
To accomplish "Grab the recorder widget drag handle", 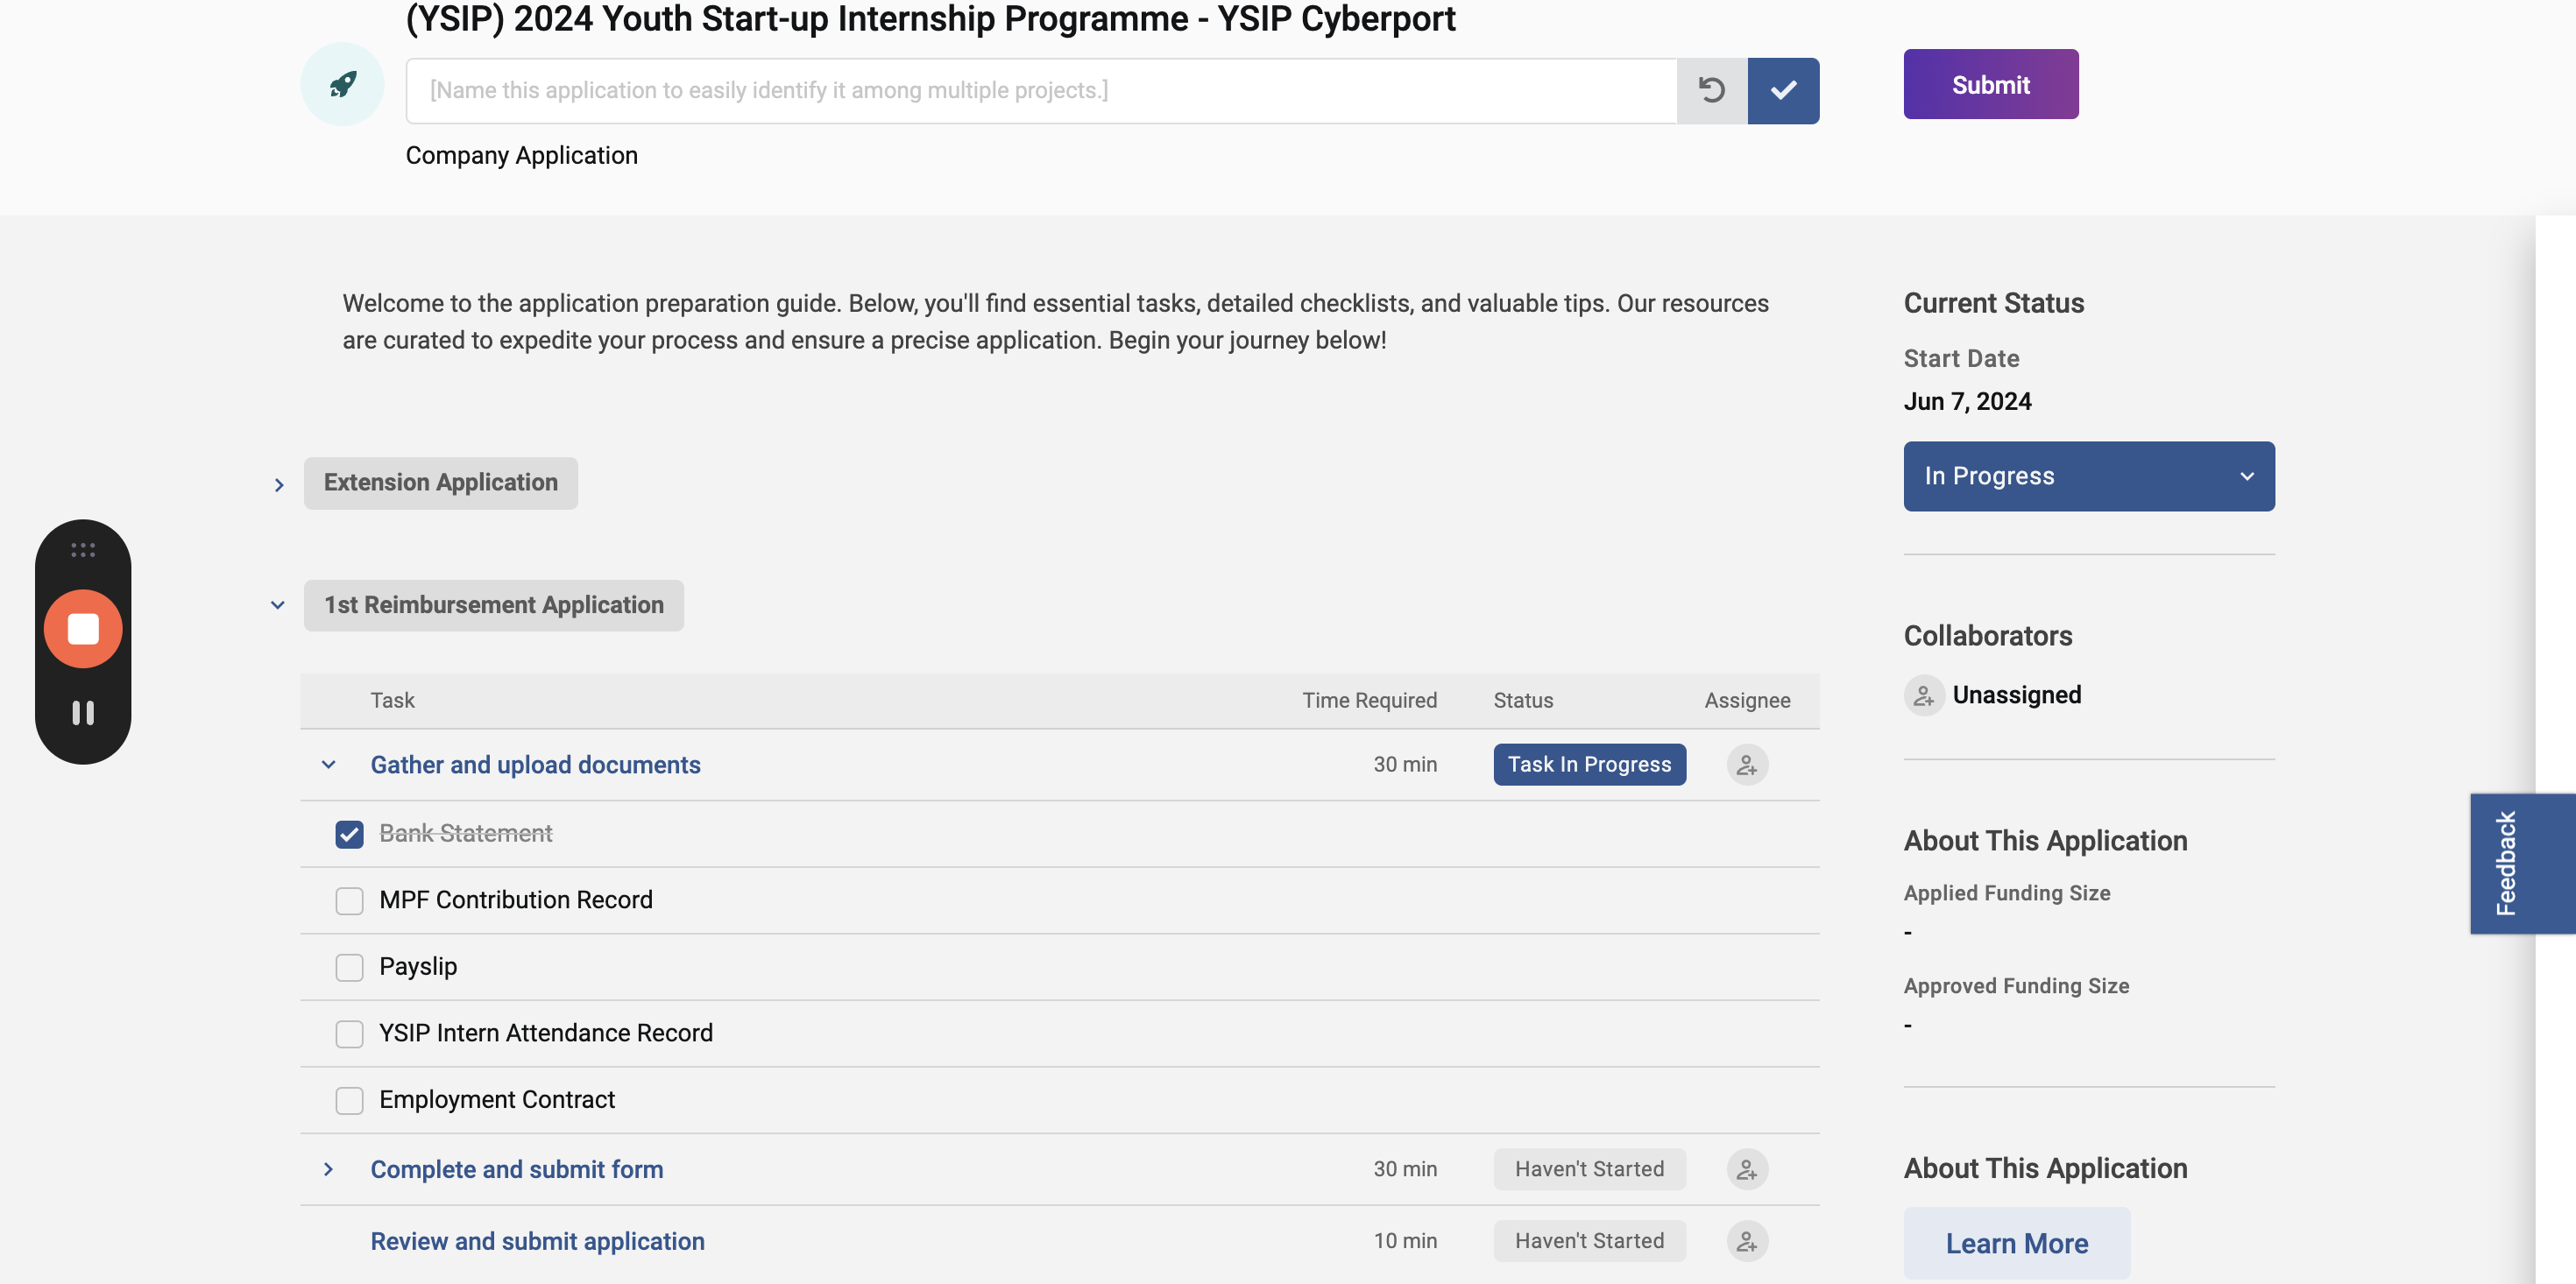I will 83,550.
